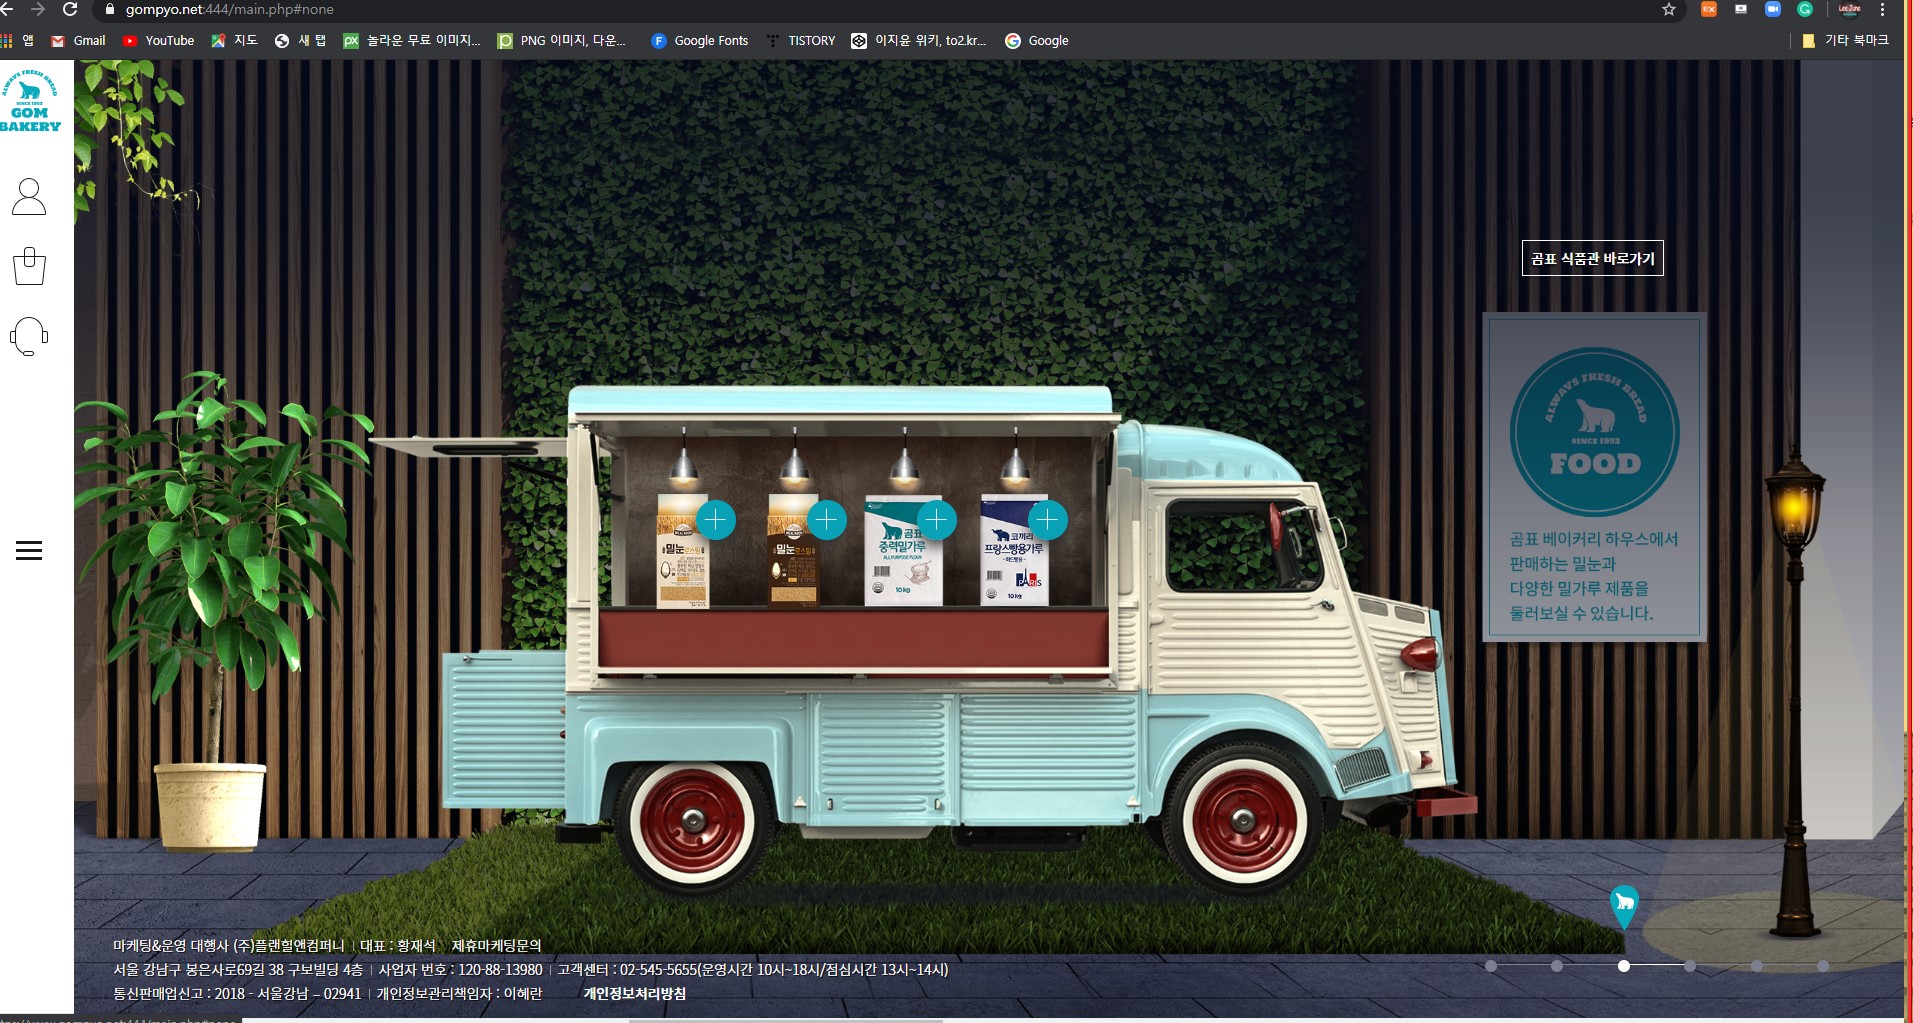Click the Gom Bakery bear logo
Image resolution: width=1913 pixels, height=1023 pixels.
[30, 100]
